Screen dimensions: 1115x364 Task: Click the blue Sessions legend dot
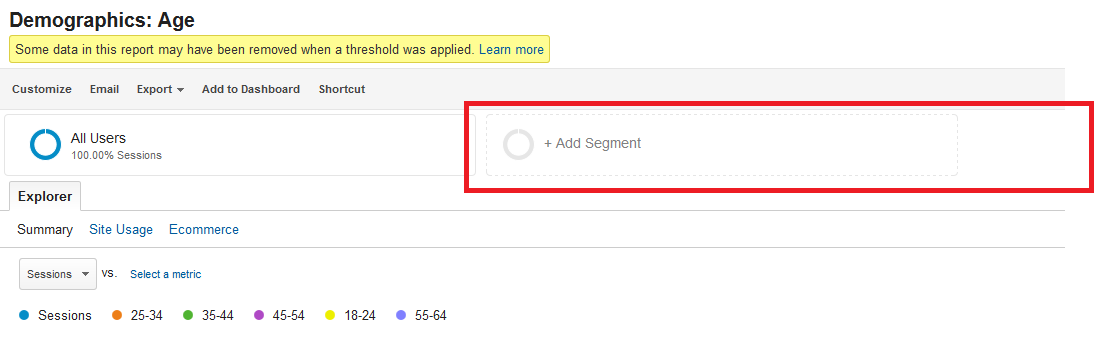click(25, 316)
